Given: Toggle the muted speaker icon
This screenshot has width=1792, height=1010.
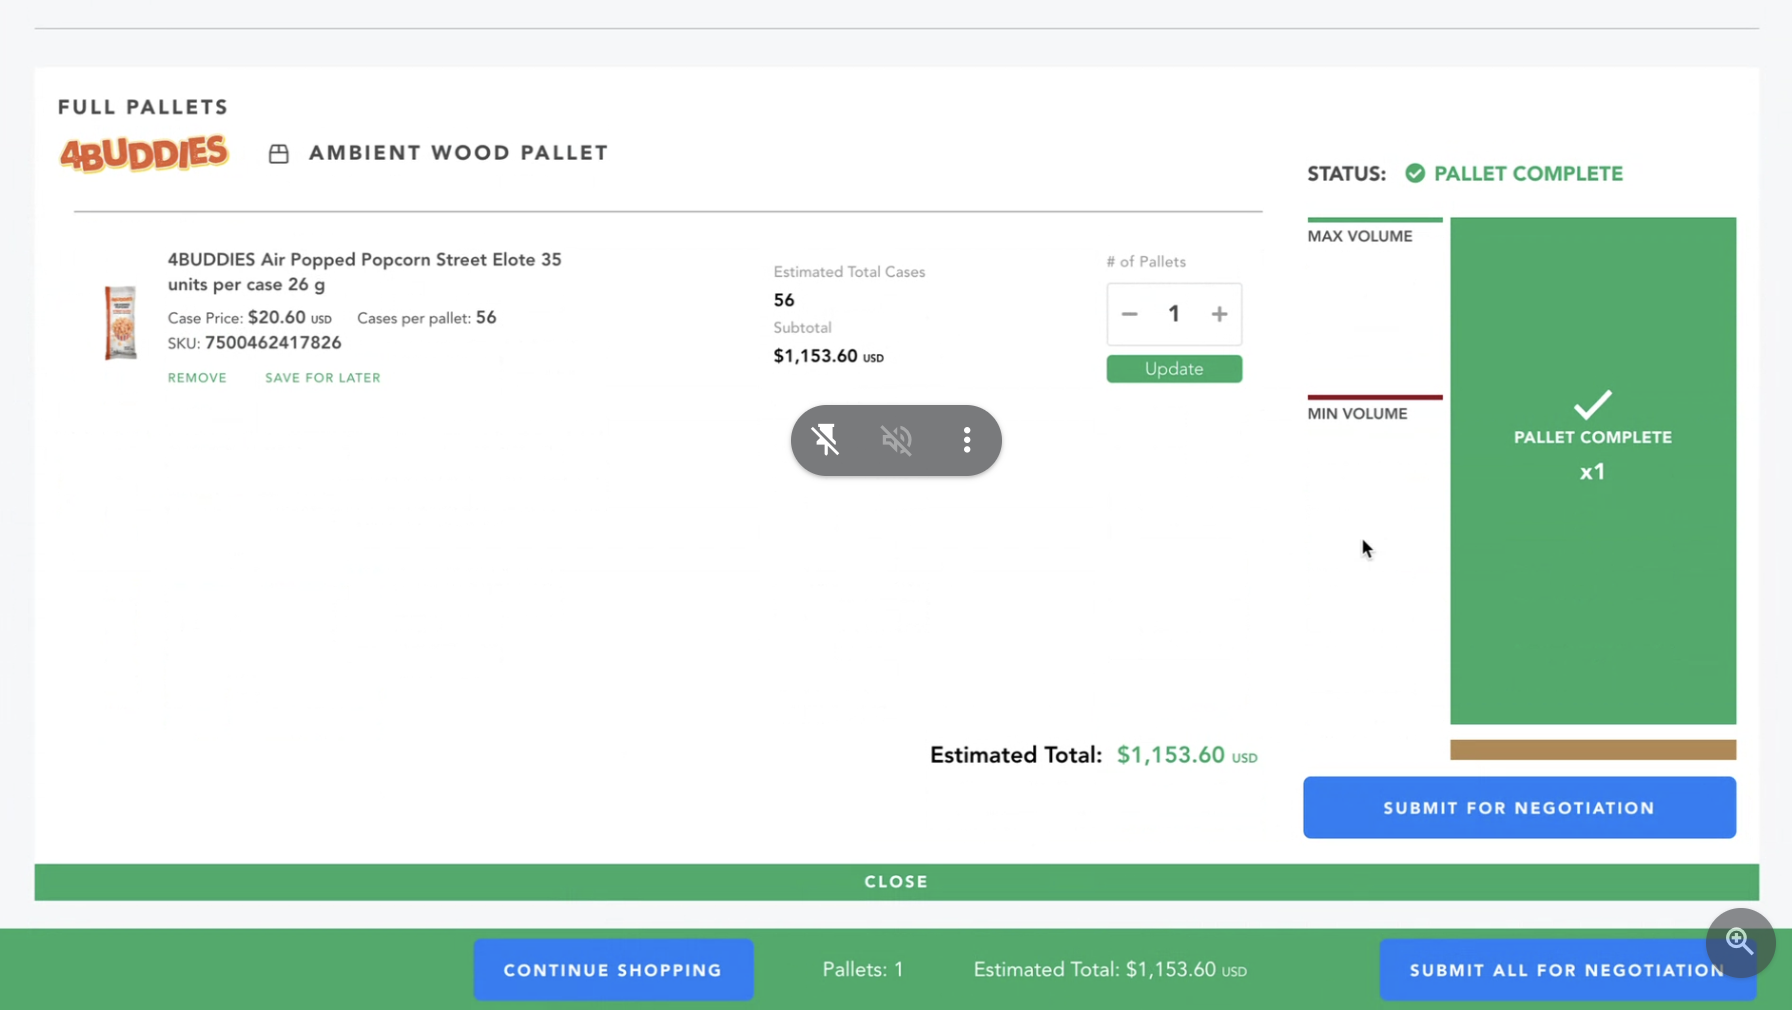Looking at the screenshot, I should tap(897, 440).
